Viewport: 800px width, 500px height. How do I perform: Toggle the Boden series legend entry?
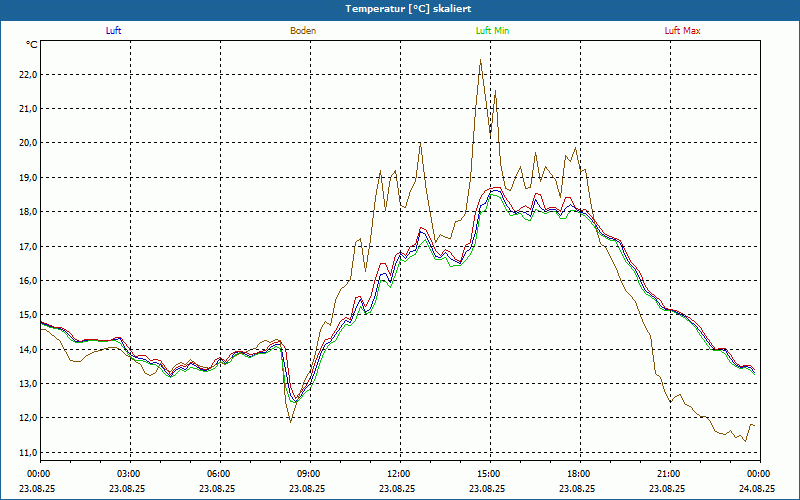pos(303,31)
